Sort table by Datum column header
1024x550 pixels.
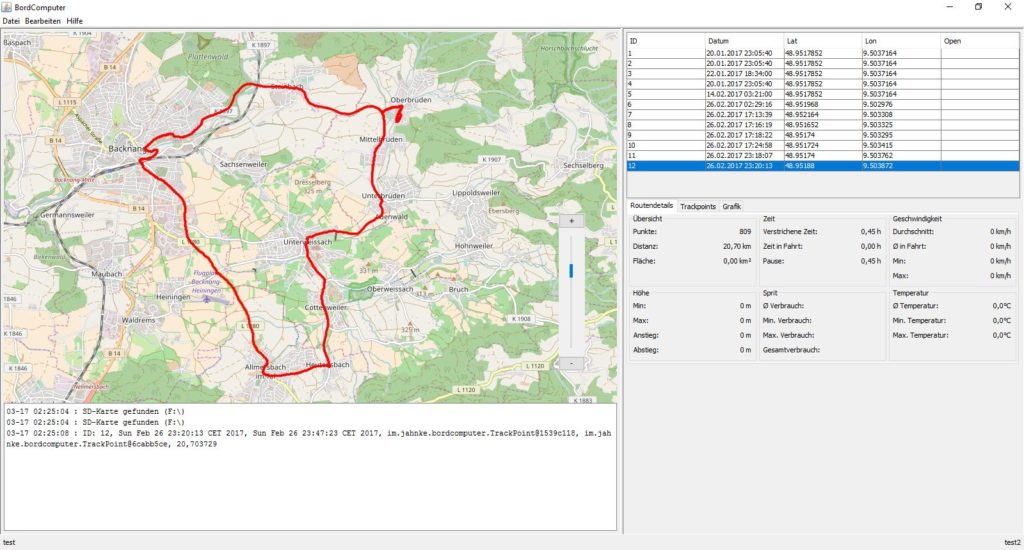744,40
